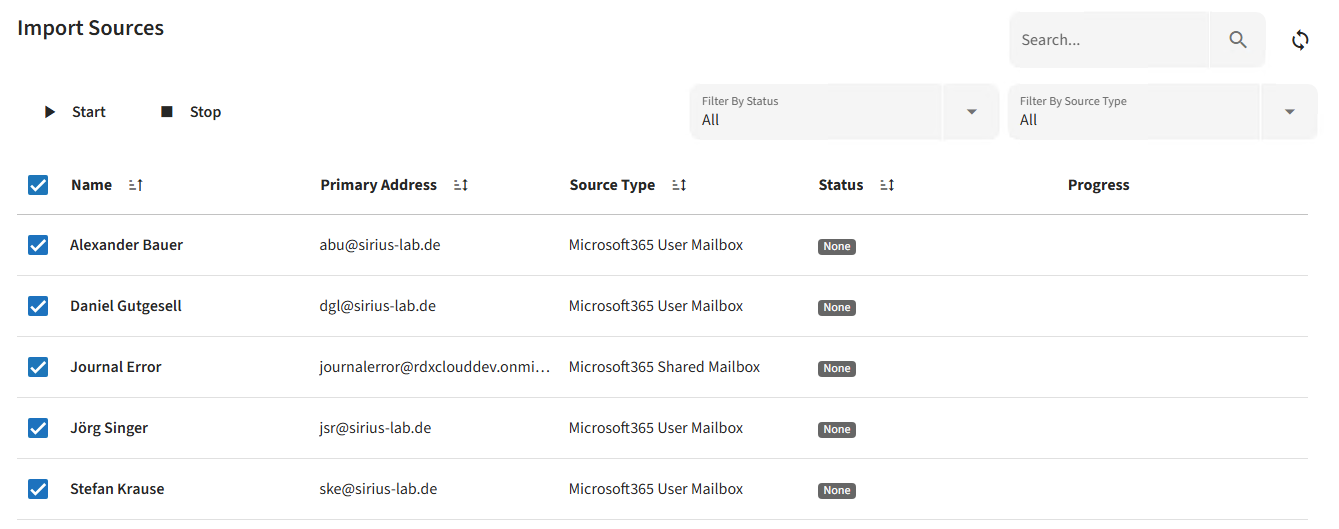Start the selected import sources
The height and width of the screenshot is (529, 1339).
point(74,112)
